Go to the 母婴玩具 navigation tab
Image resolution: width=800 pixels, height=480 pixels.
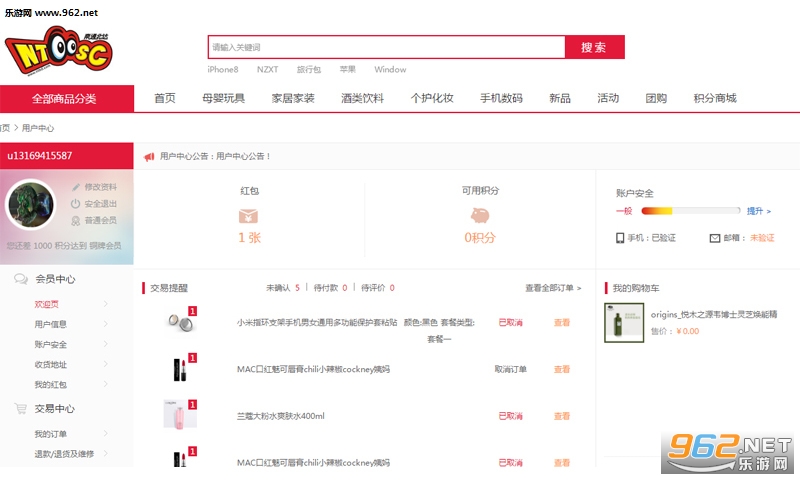tap(222, 98)
